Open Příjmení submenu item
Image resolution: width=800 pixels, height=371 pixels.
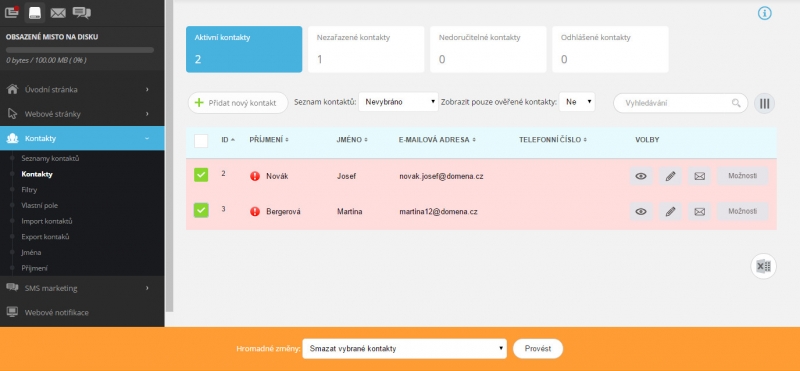pos(34,268)
